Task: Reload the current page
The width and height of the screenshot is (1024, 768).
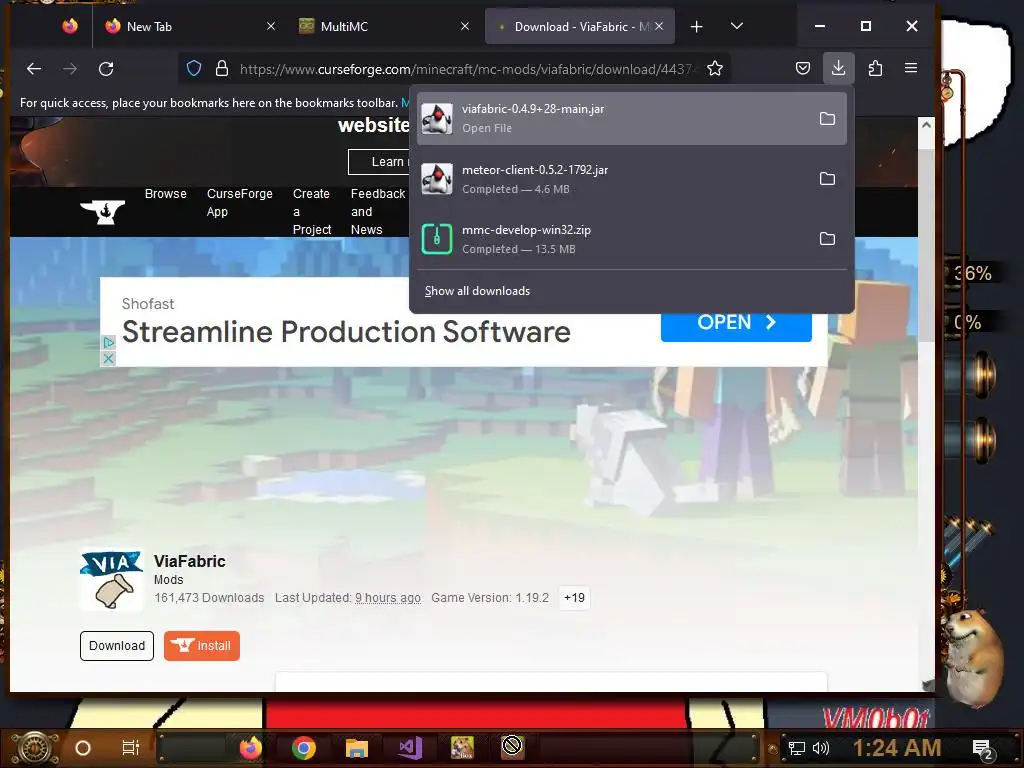Action: 106,69
